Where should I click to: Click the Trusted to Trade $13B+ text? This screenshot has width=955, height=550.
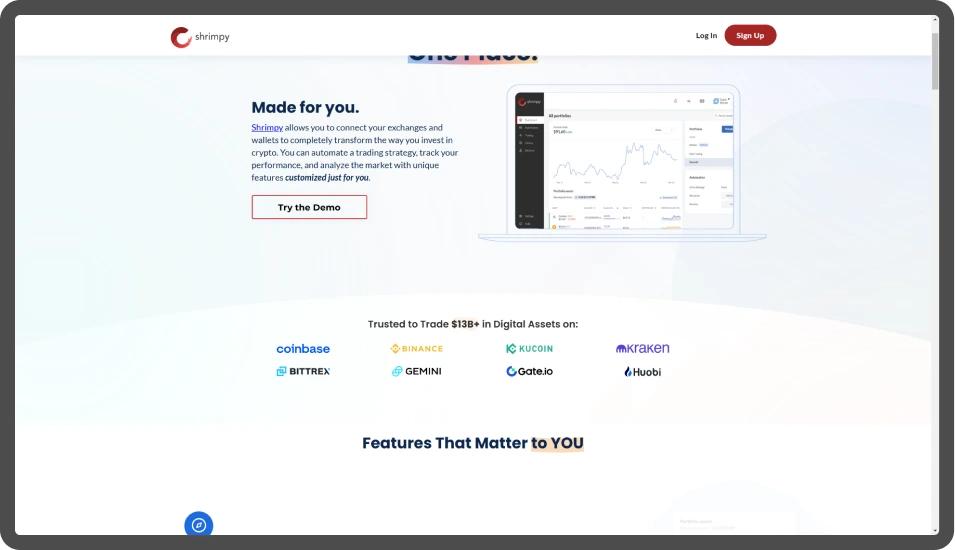click(x=473, y=324)
